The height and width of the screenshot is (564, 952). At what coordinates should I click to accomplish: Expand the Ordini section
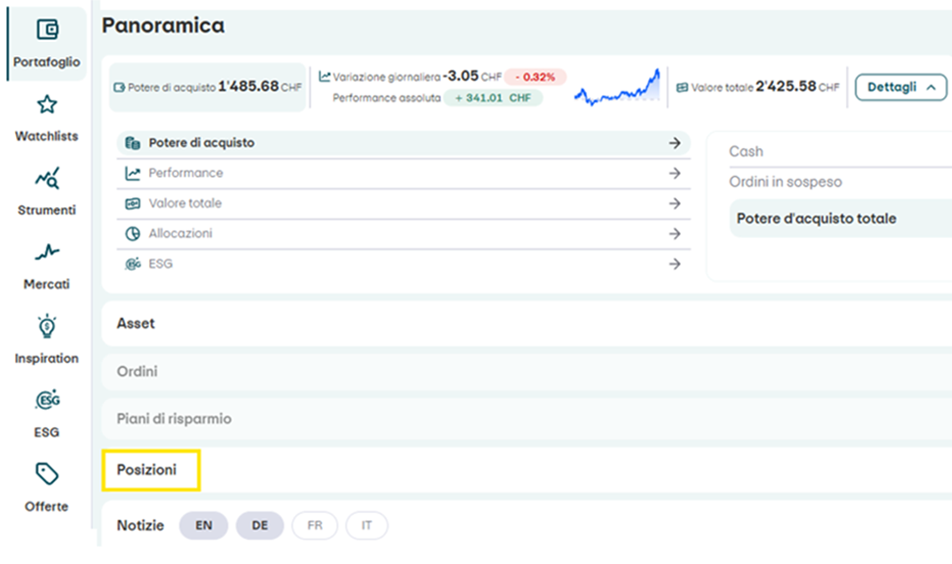(x=137, y=372)
